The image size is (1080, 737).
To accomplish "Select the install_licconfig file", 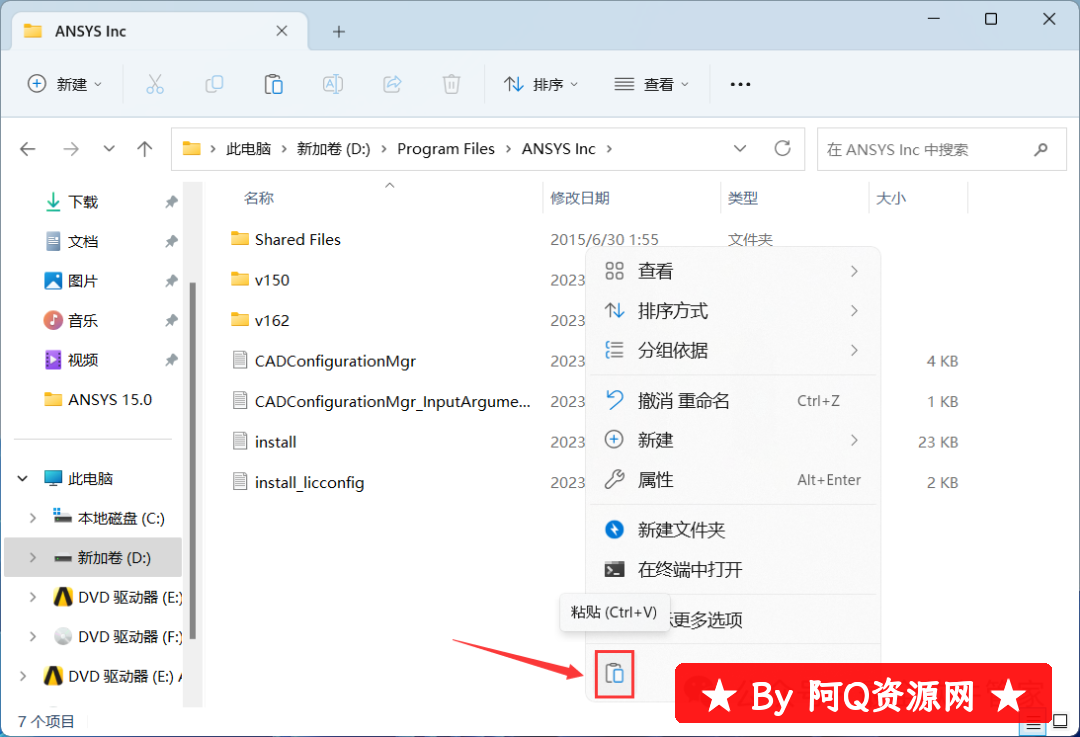I will coord(309,482).
